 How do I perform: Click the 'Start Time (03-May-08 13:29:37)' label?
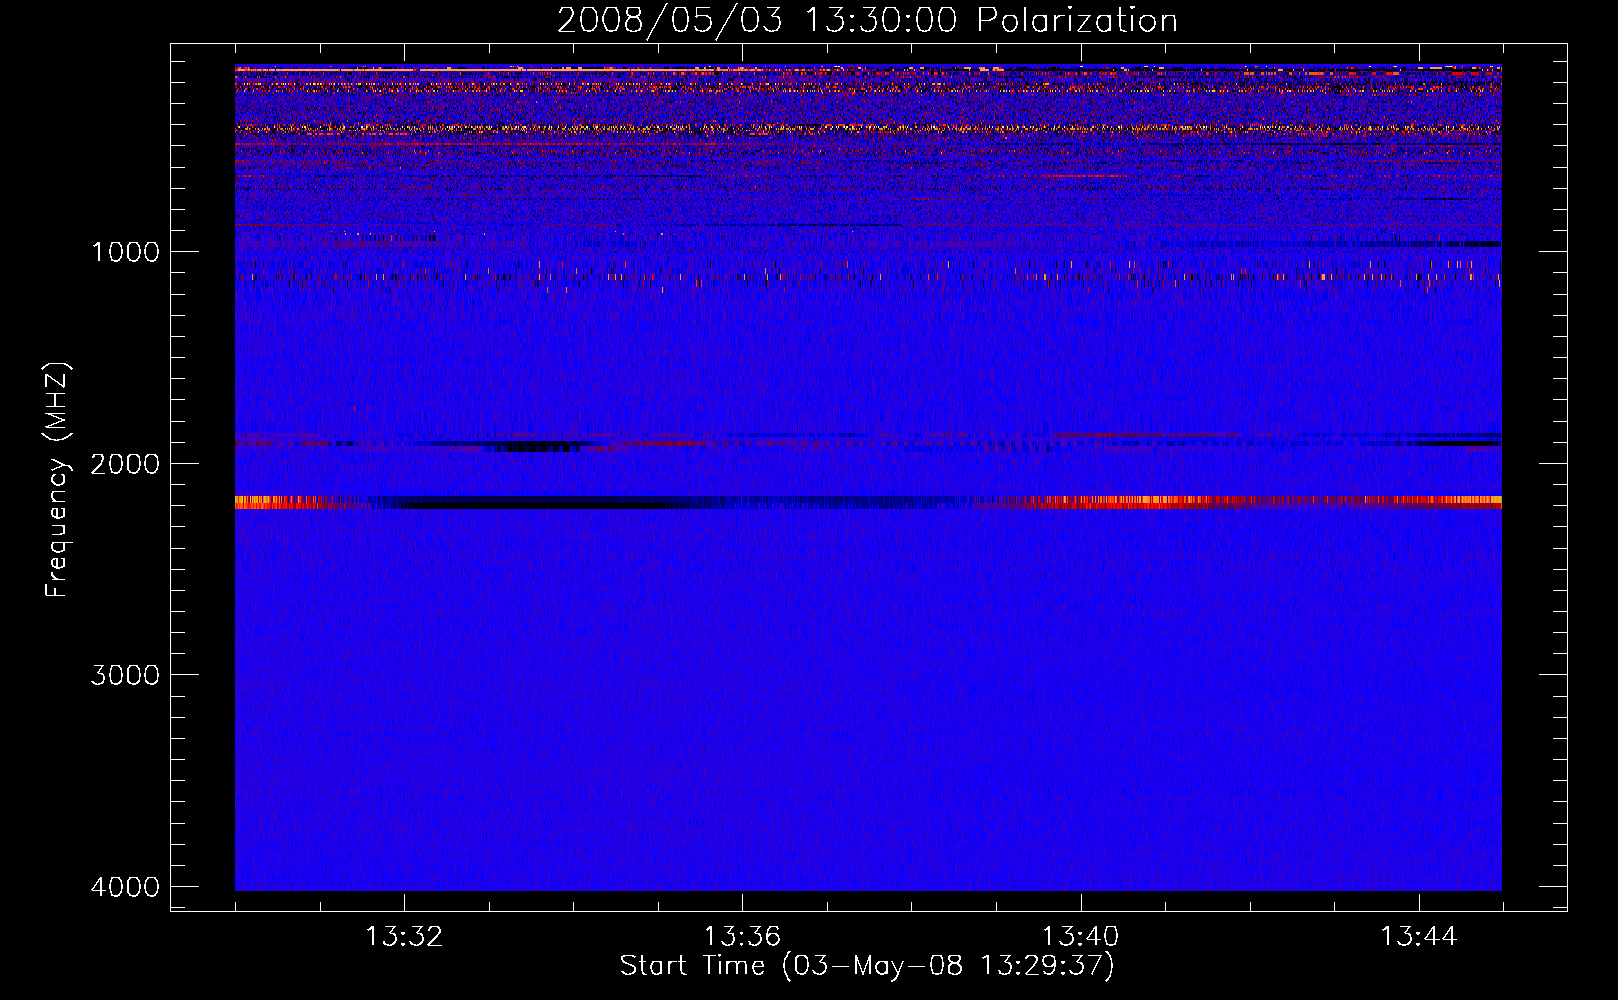click(x=867, y=966)
